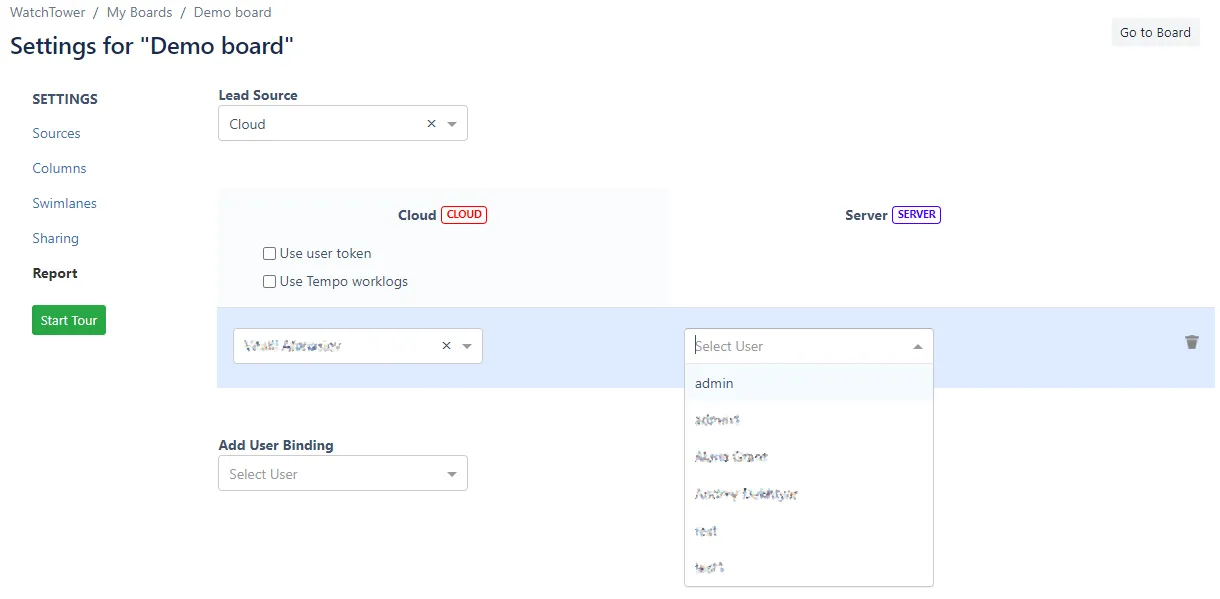Open Add User Binding dropdown
The height and width of the screenshot is (599, 1220).
pos(343,474)
